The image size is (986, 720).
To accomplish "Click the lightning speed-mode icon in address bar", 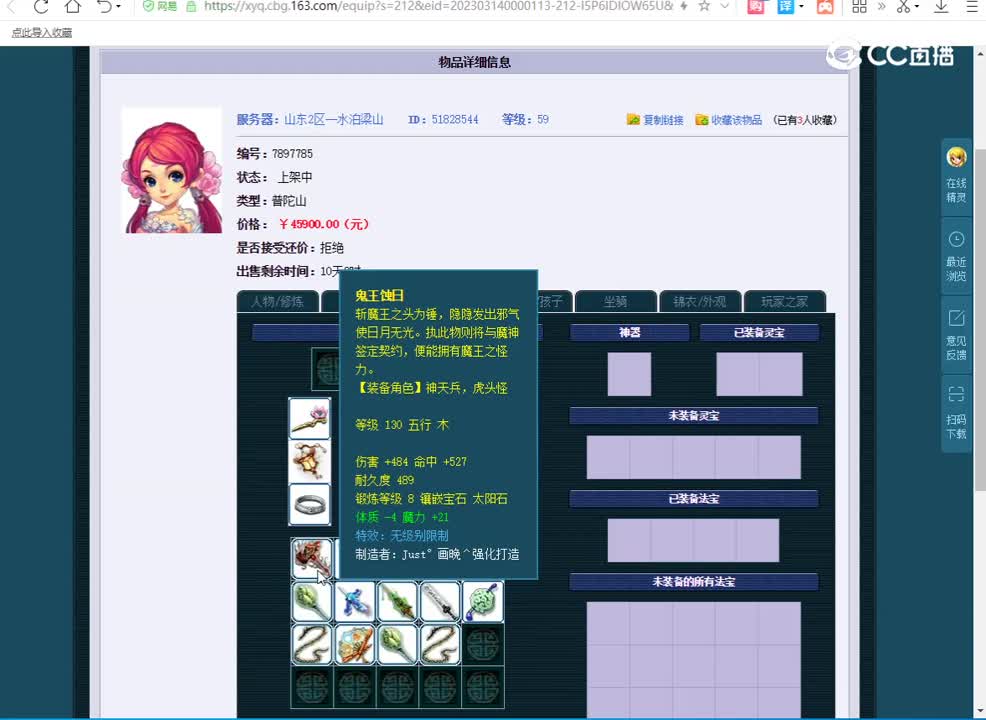I will tap(684, 6).
